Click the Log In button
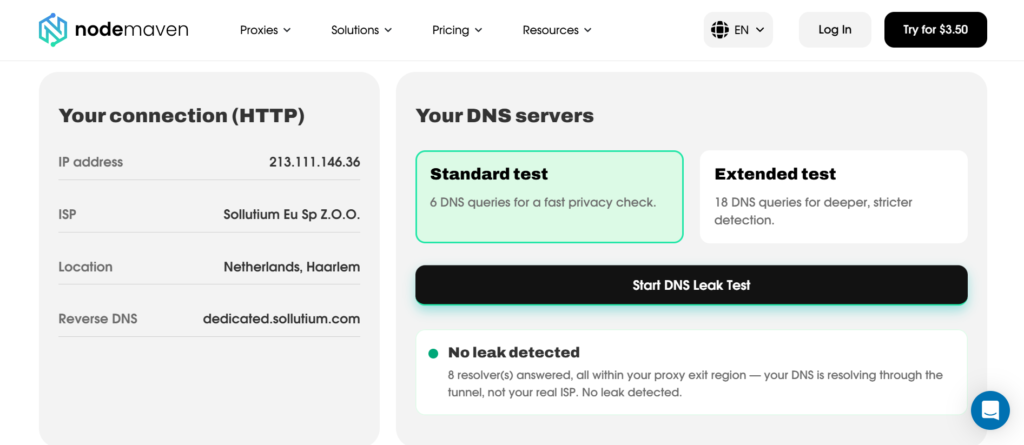Image resolution: width=1024 pixels, height=445 pixels. coord(835,30)
